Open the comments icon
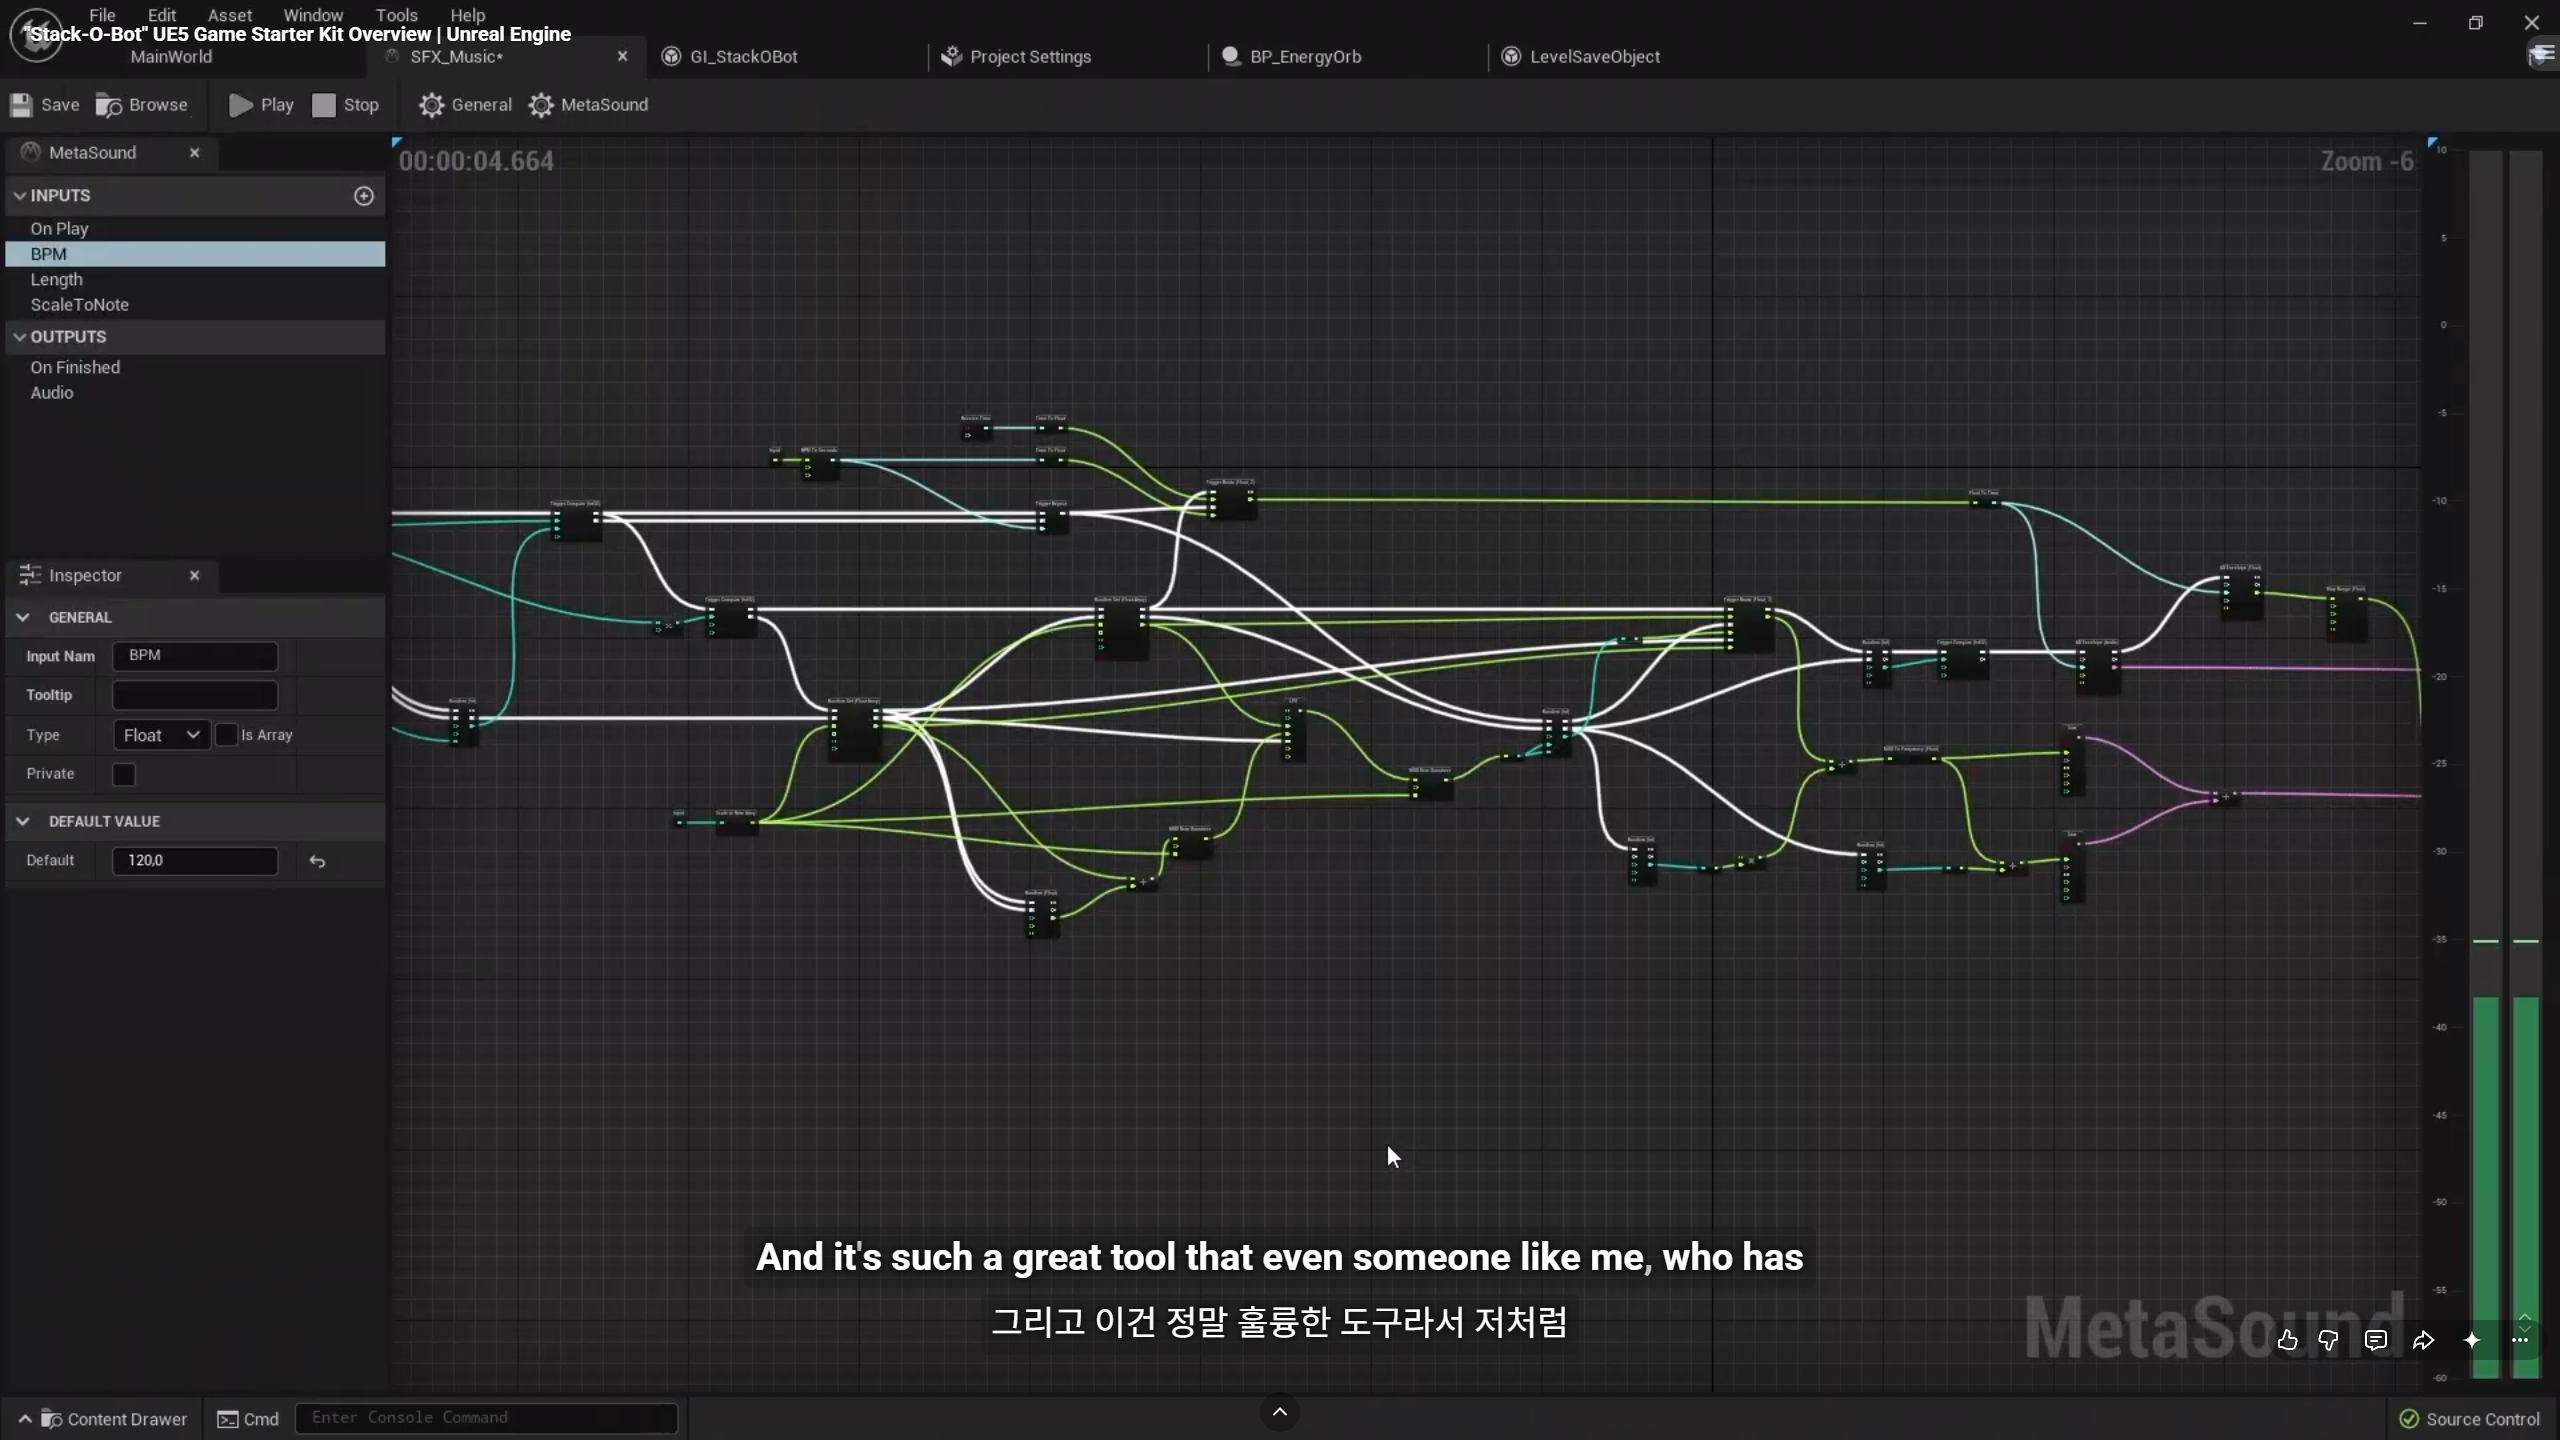 tap(2376, 1340)
